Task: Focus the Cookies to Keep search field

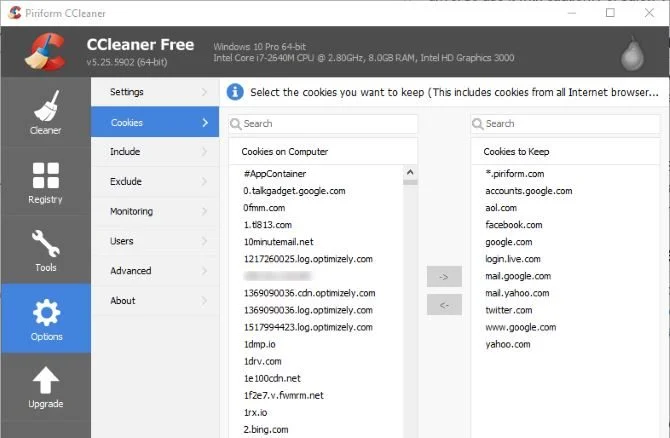Action: 565,124
